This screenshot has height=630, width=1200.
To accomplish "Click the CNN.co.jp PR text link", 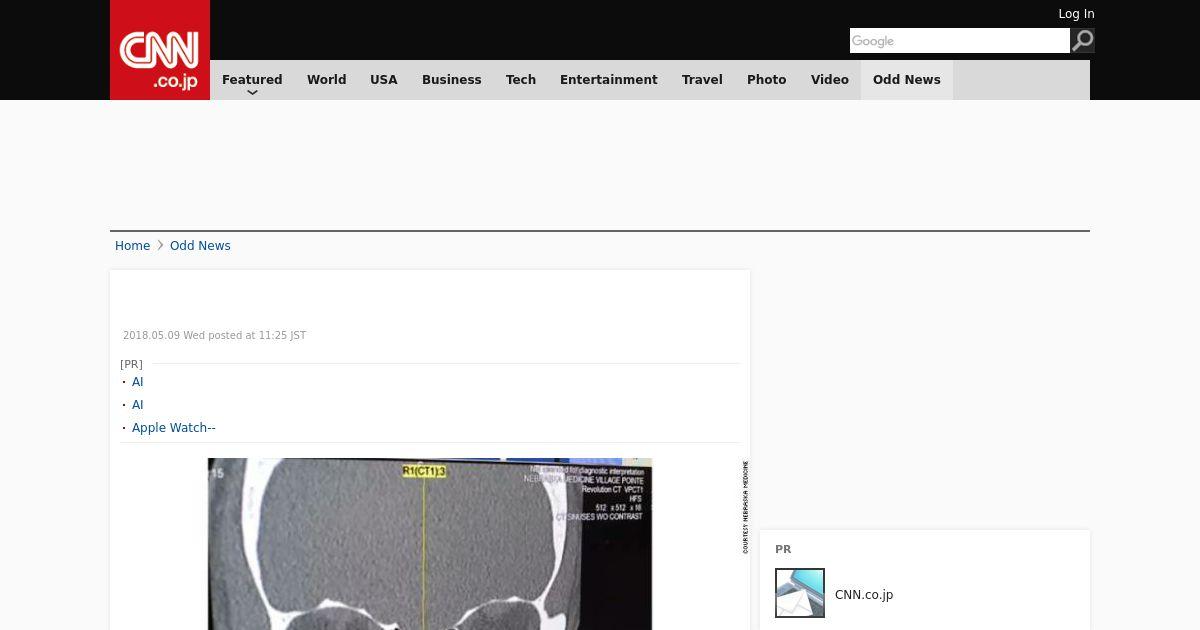I will pos(864,594).
